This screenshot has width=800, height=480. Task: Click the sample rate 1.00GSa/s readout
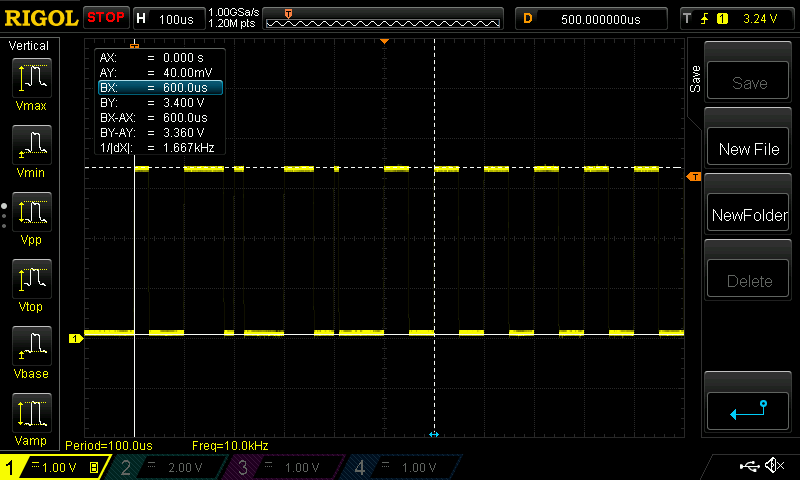point(234,12)
